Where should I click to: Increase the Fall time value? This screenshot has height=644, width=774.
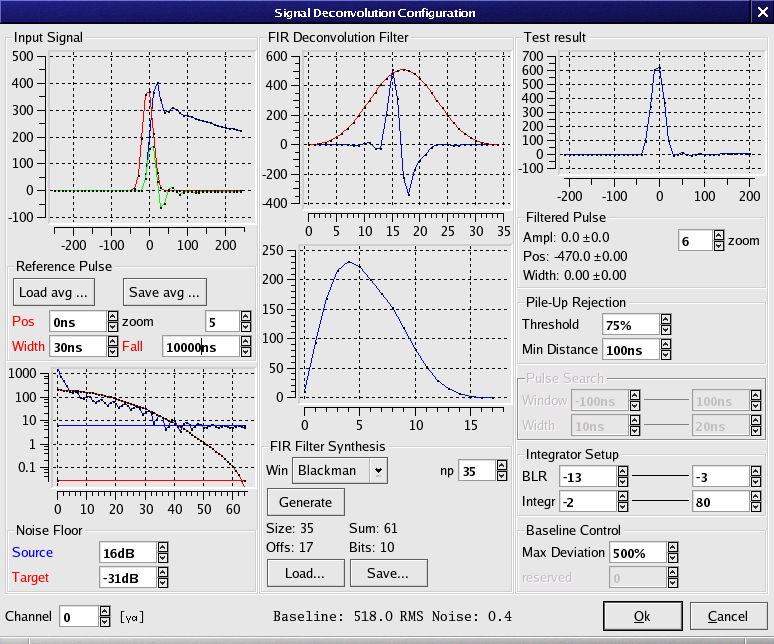point(246,341)
